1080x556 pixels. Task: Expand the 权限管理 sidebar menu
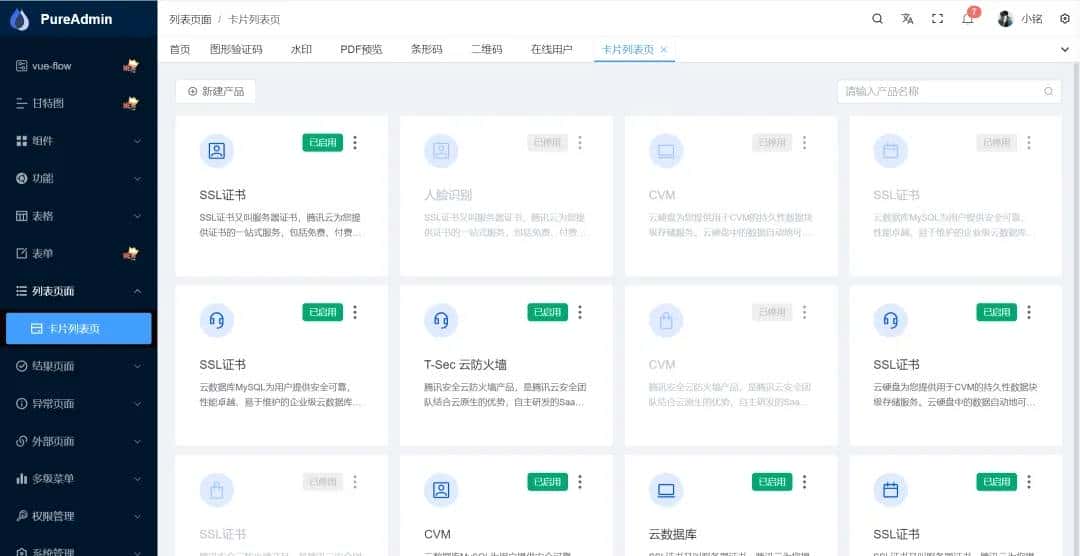79,516
